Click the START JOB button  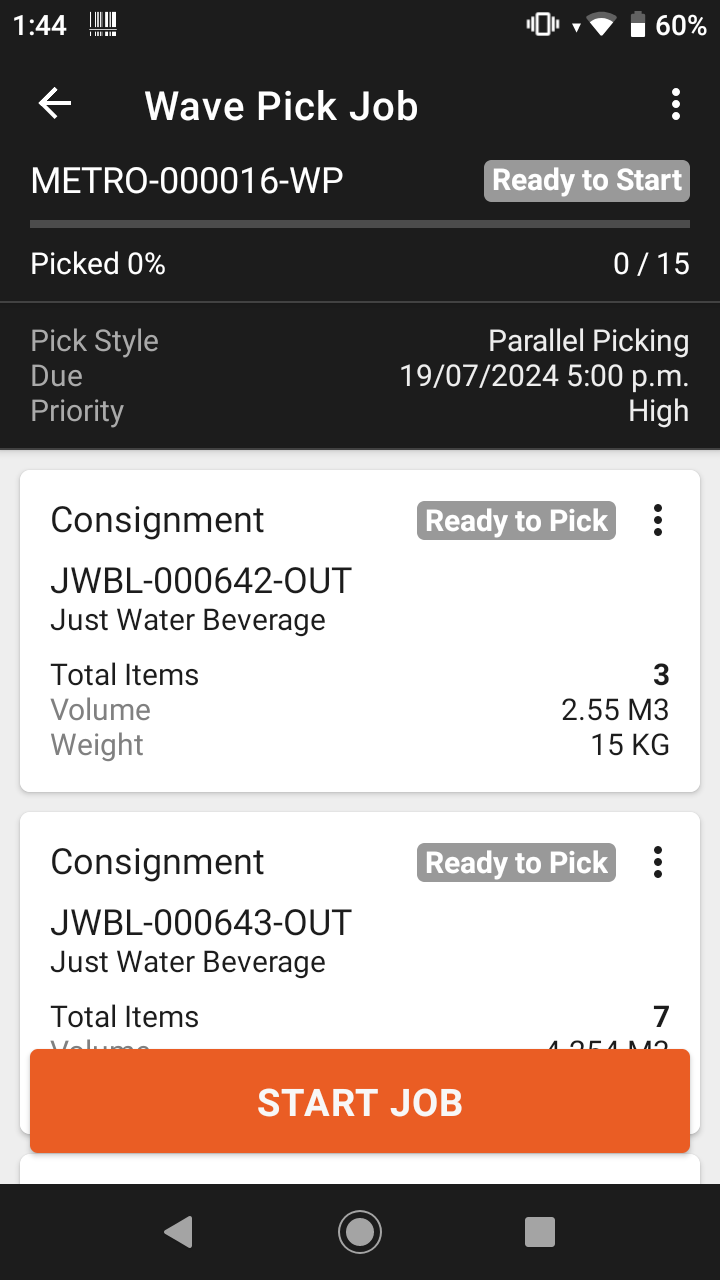tap(360, 1101)
